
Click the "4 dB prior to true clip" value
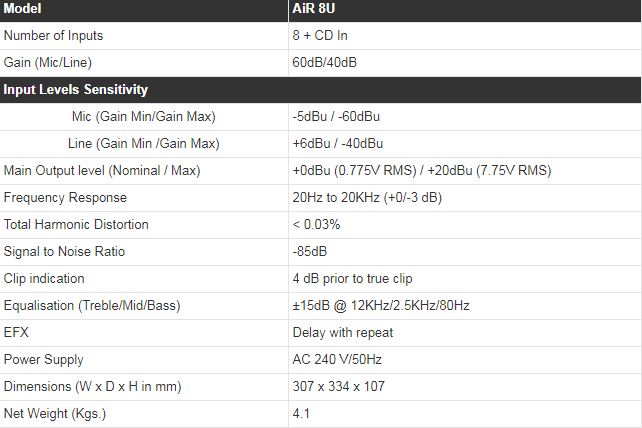352,278
